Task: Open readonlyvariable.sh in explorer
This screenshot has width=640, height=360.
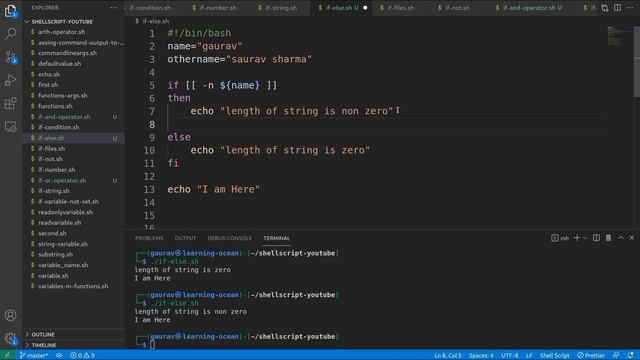Action: tap(65, 212)
